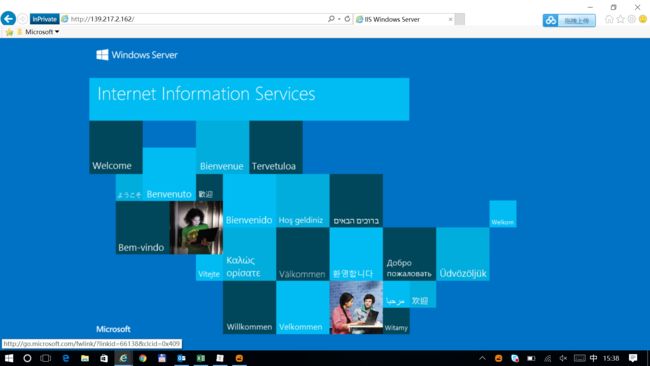This screenshot has width=650, height=366.
Task: Open the network Wi-Fi tray icon
Action: (x=548, y=358)
